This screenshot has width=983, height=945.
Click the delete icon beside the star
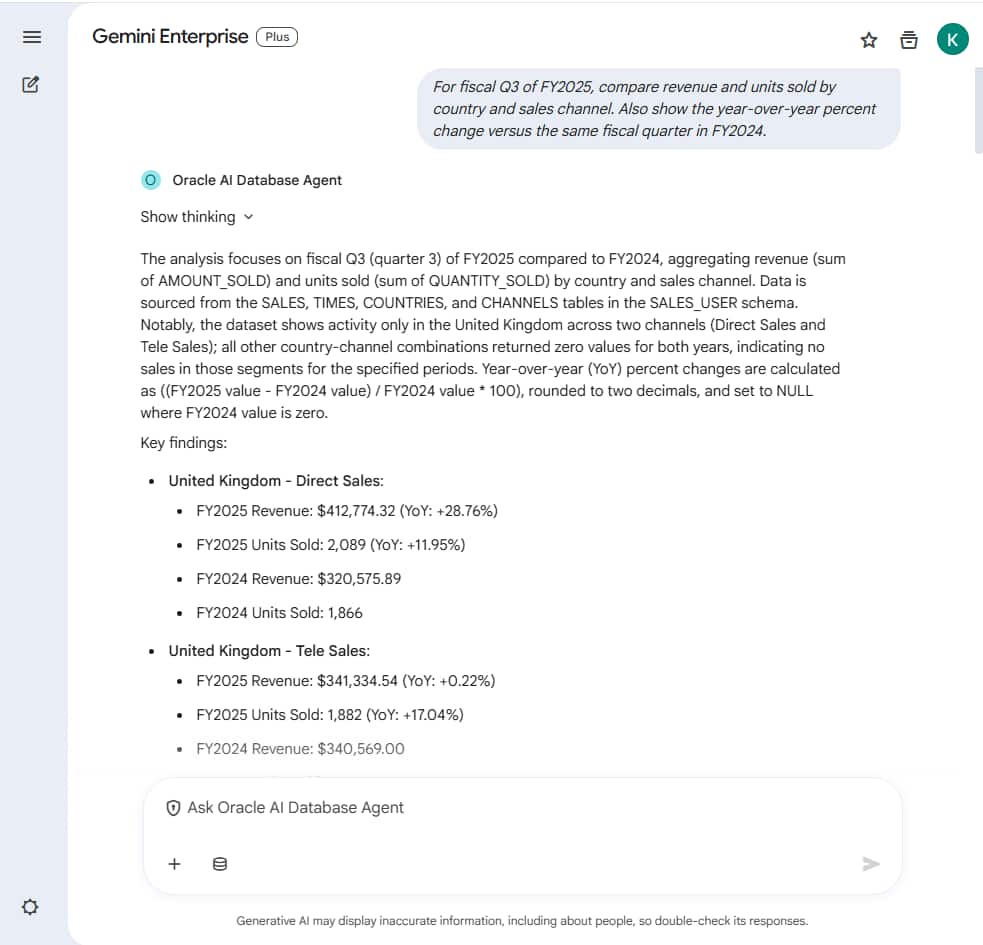pyautogui.click(x=908, y=40)
